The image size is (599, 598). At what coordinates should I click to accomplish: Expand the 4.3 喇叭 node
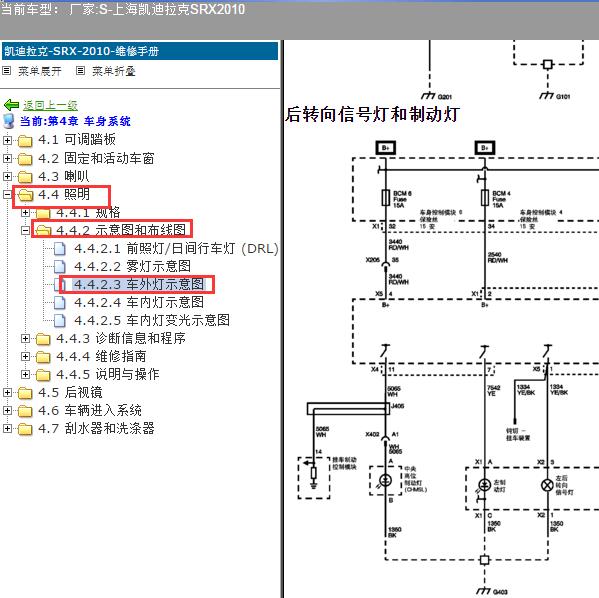(7, 176)
